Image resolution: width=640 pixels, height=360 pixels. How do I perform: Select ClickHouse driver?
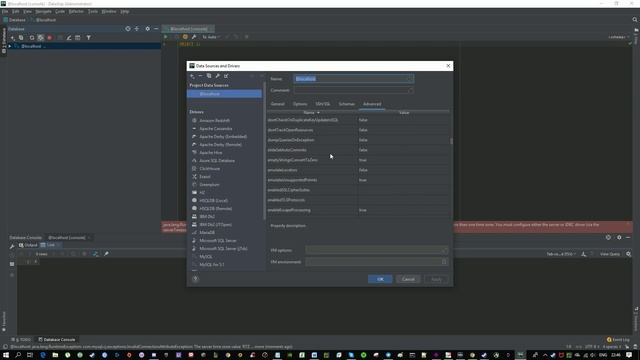[x=209, y=169]
